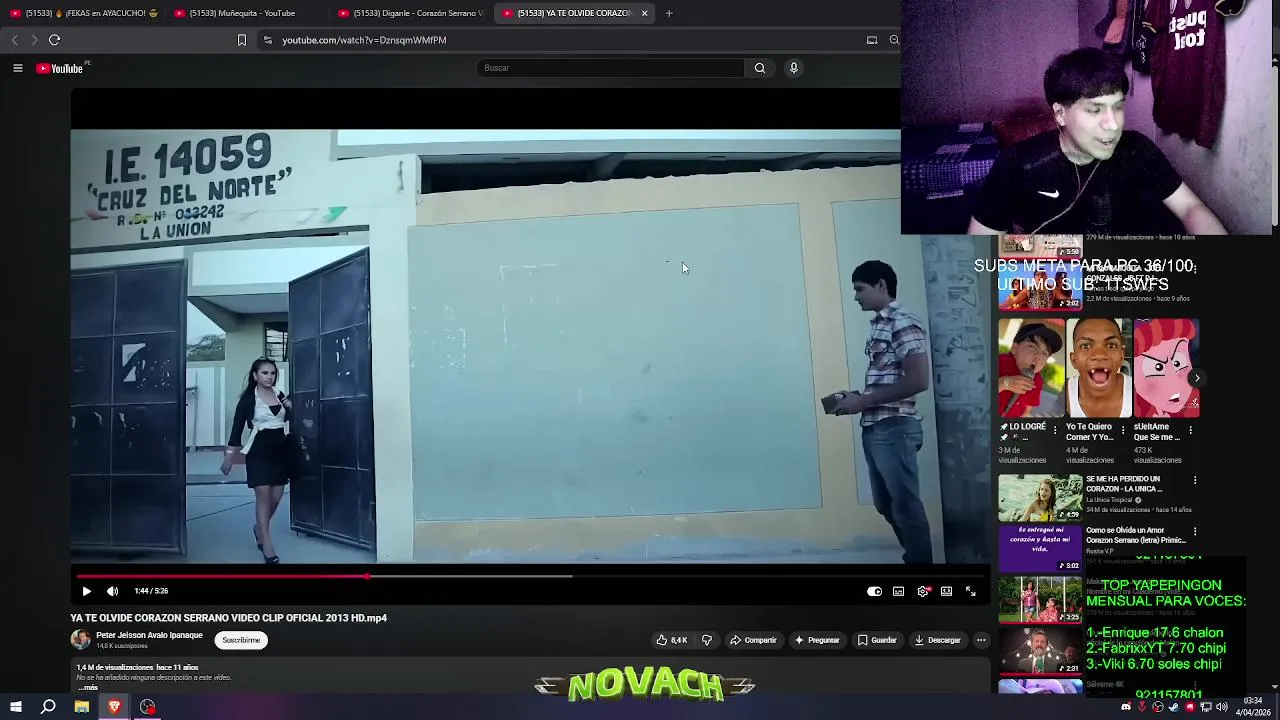Open the Brave browser taskbar icon
Screen dimensions: 1280x720
click(115, 707)
